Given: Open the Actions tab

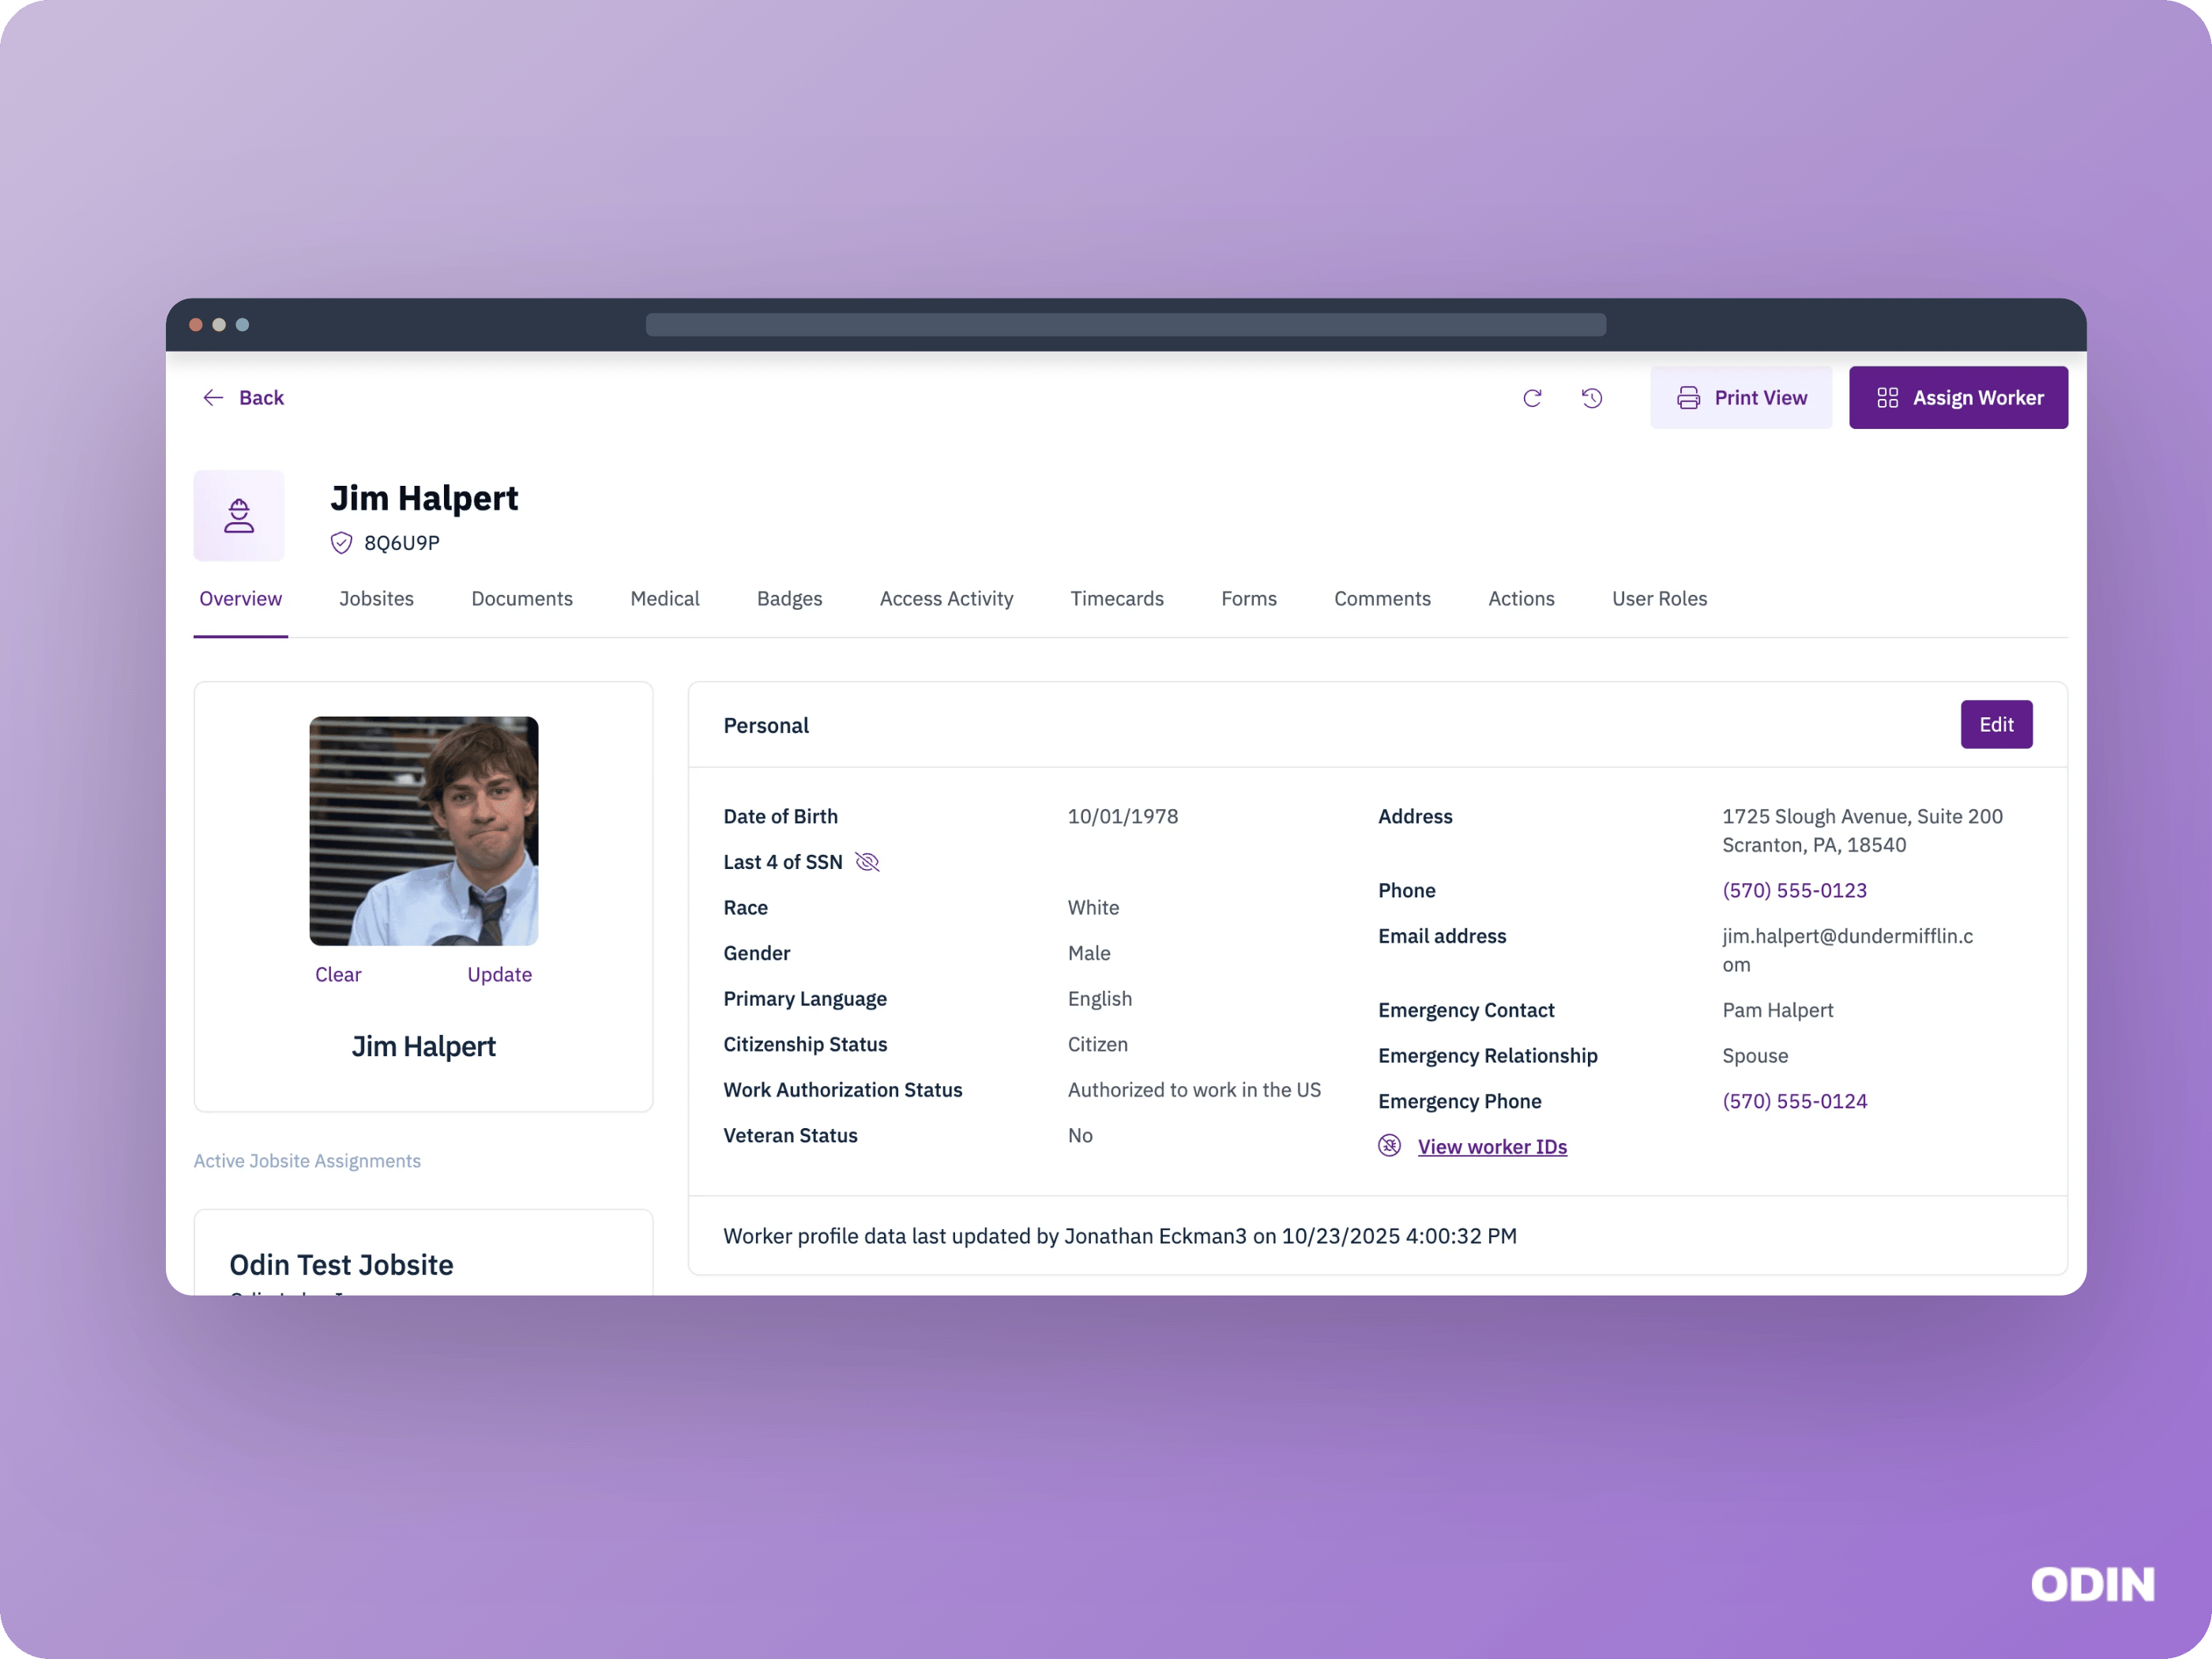Looking at the screenshot, I should (1521, 599).
